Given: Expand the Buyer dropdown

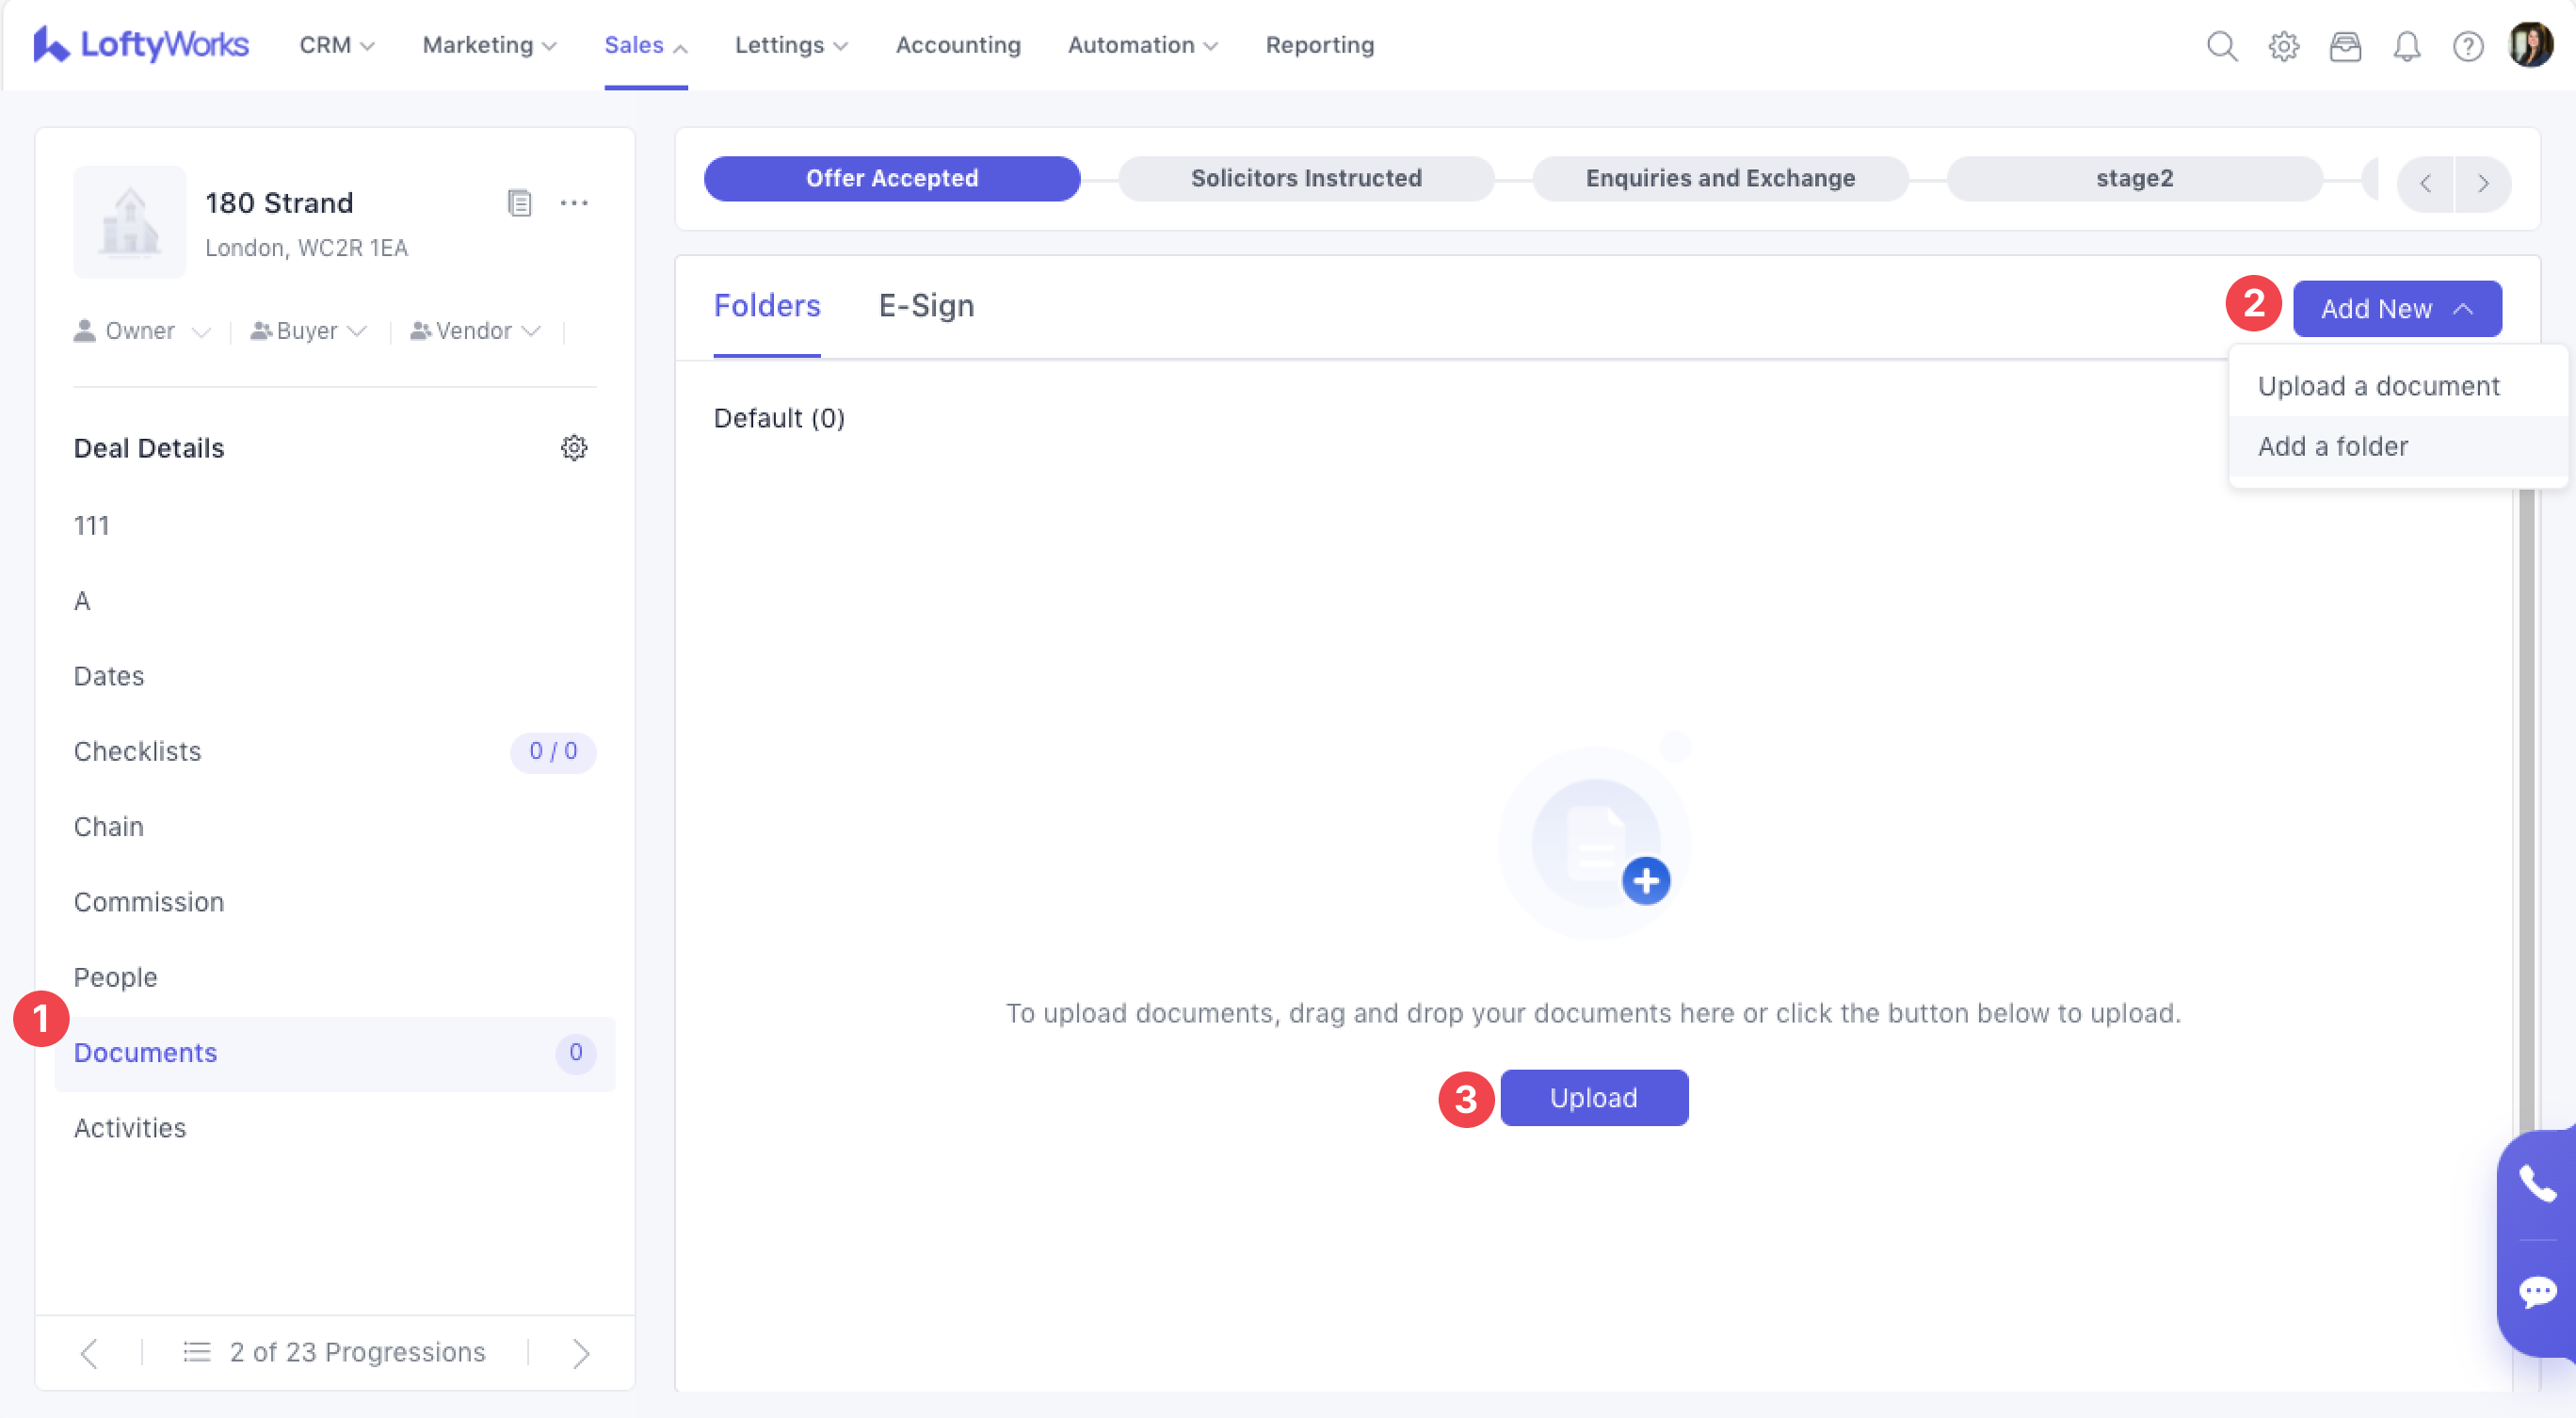Looking at the screenshot, I should point(309,331).
